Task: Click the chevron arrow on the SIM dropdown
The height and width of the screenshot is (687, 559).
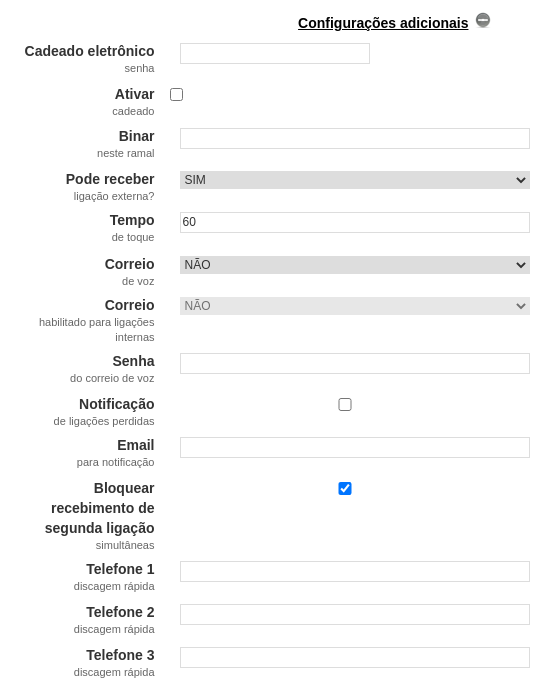Action: [520, 180]
